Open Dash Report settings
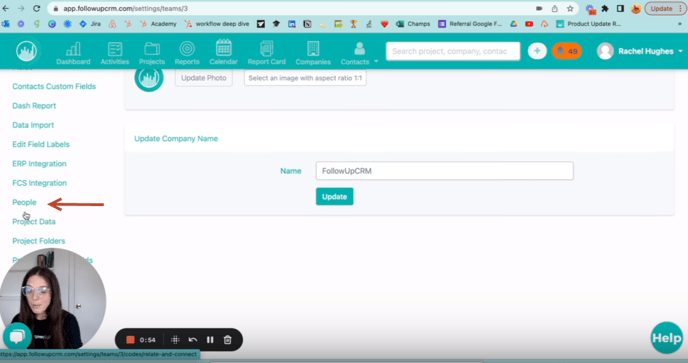Viewport: 688px width, 363px height. click(x=34, y=106)
